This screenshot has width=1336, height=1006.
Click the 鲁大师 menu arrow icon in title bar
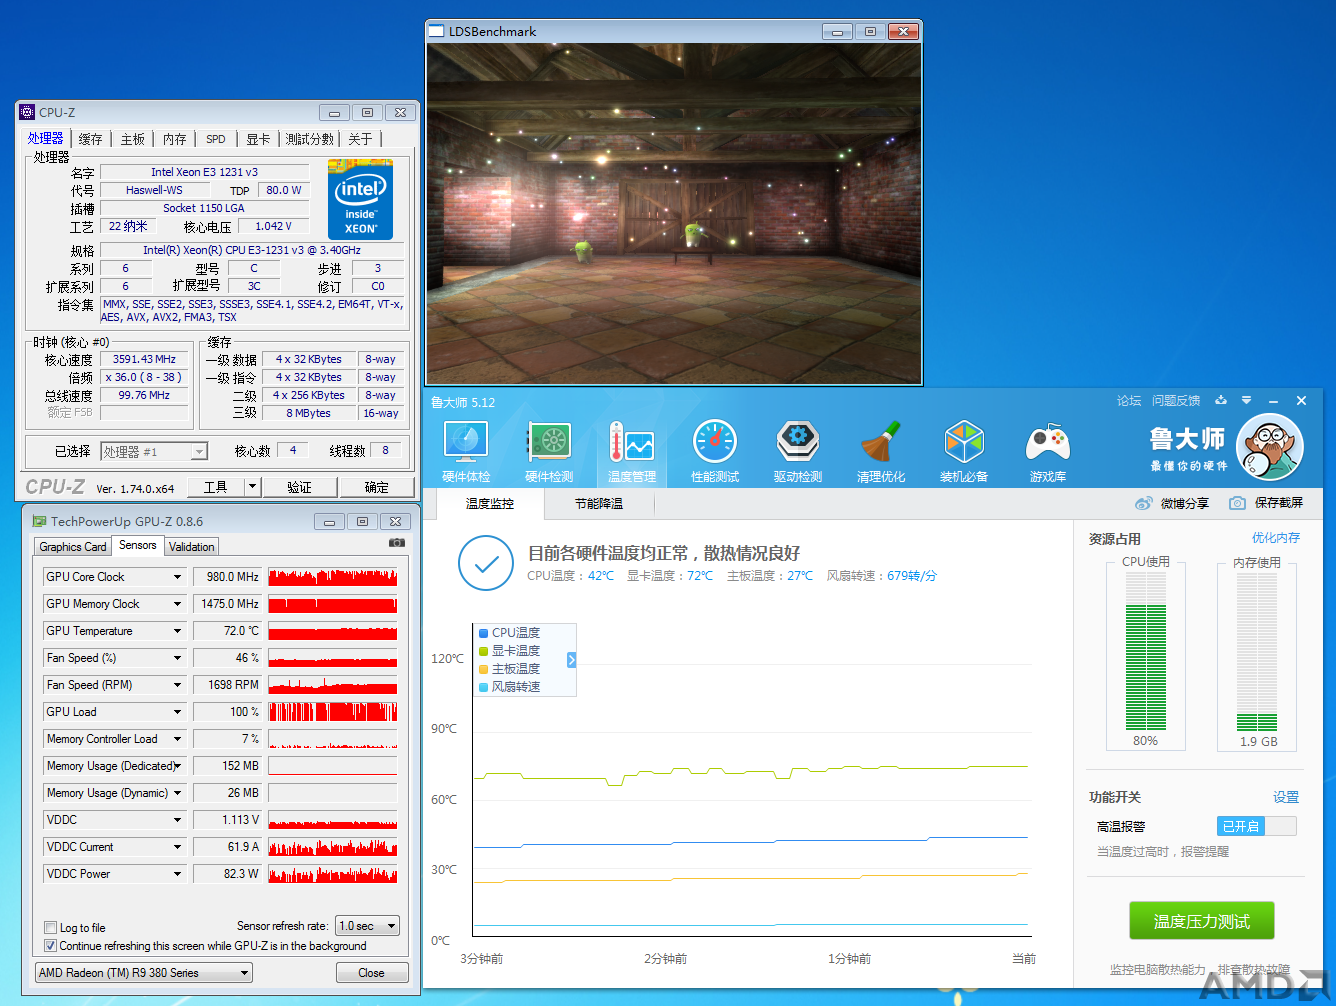point(1246,400)
